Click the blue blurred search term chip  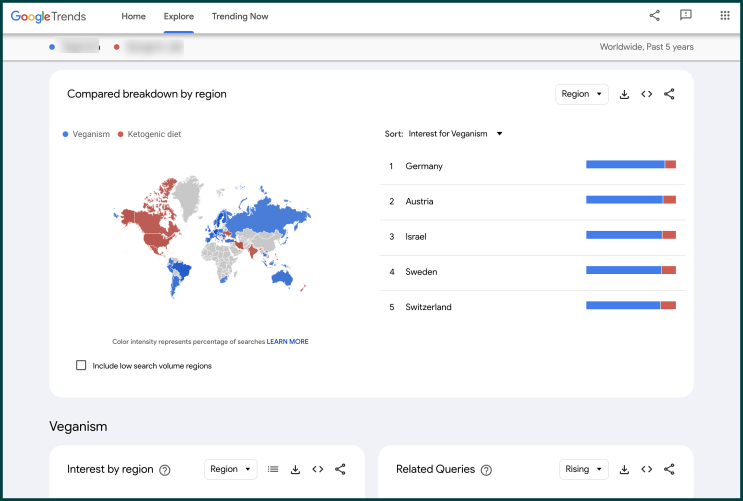[x=75, y=46]
